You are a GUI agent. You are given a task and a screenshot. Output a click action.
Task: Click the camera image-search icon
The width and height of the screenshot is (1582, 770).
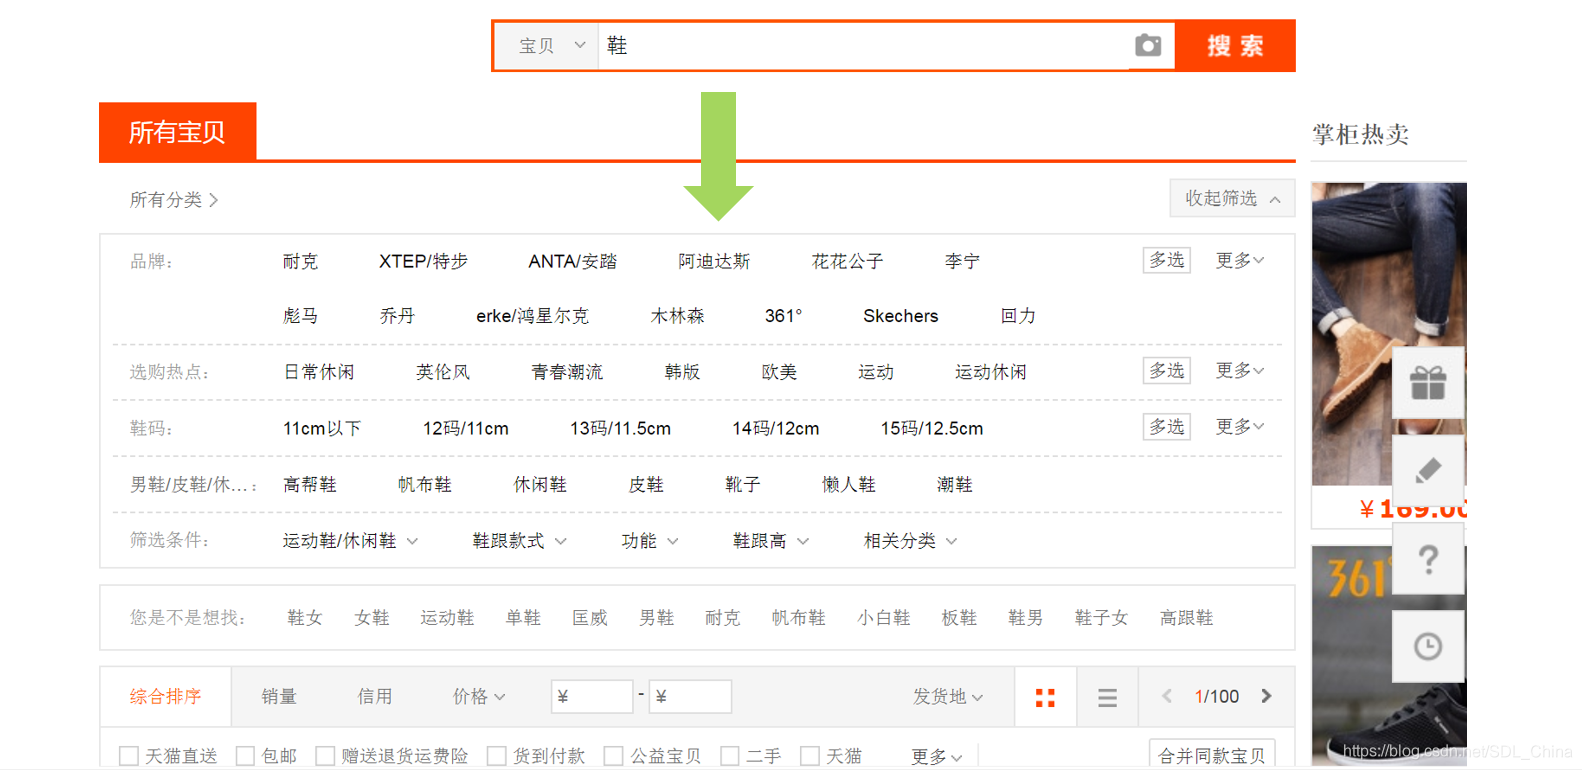tap(1148, 46)
